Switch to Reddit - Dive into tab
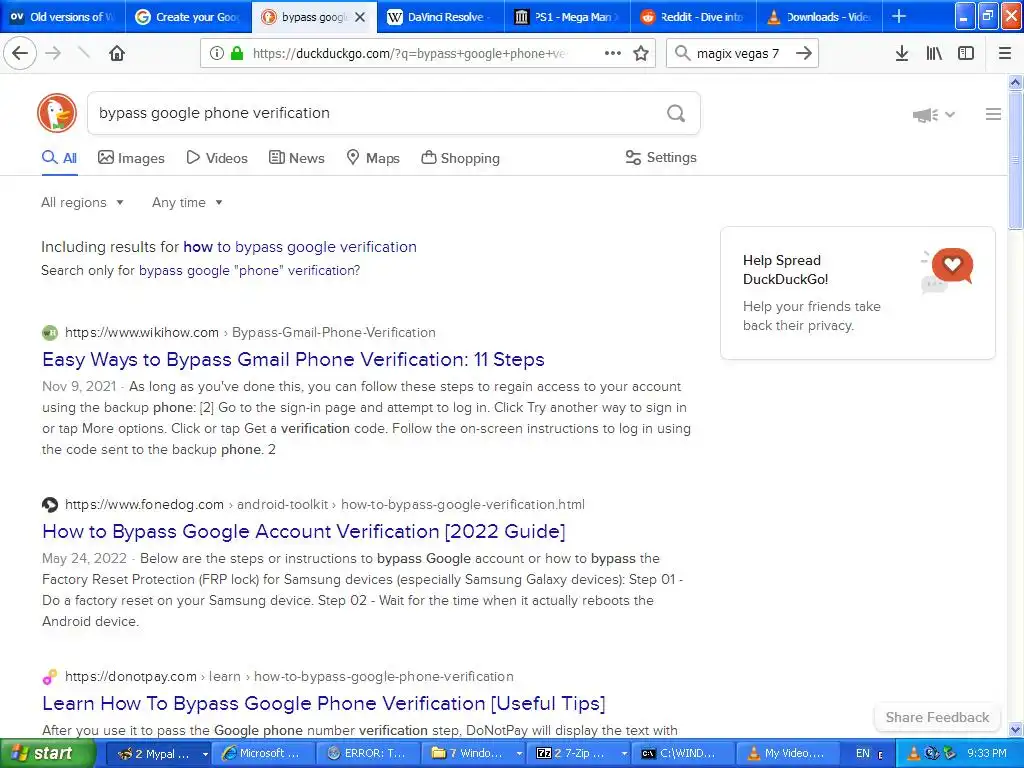 click(693, 17)
